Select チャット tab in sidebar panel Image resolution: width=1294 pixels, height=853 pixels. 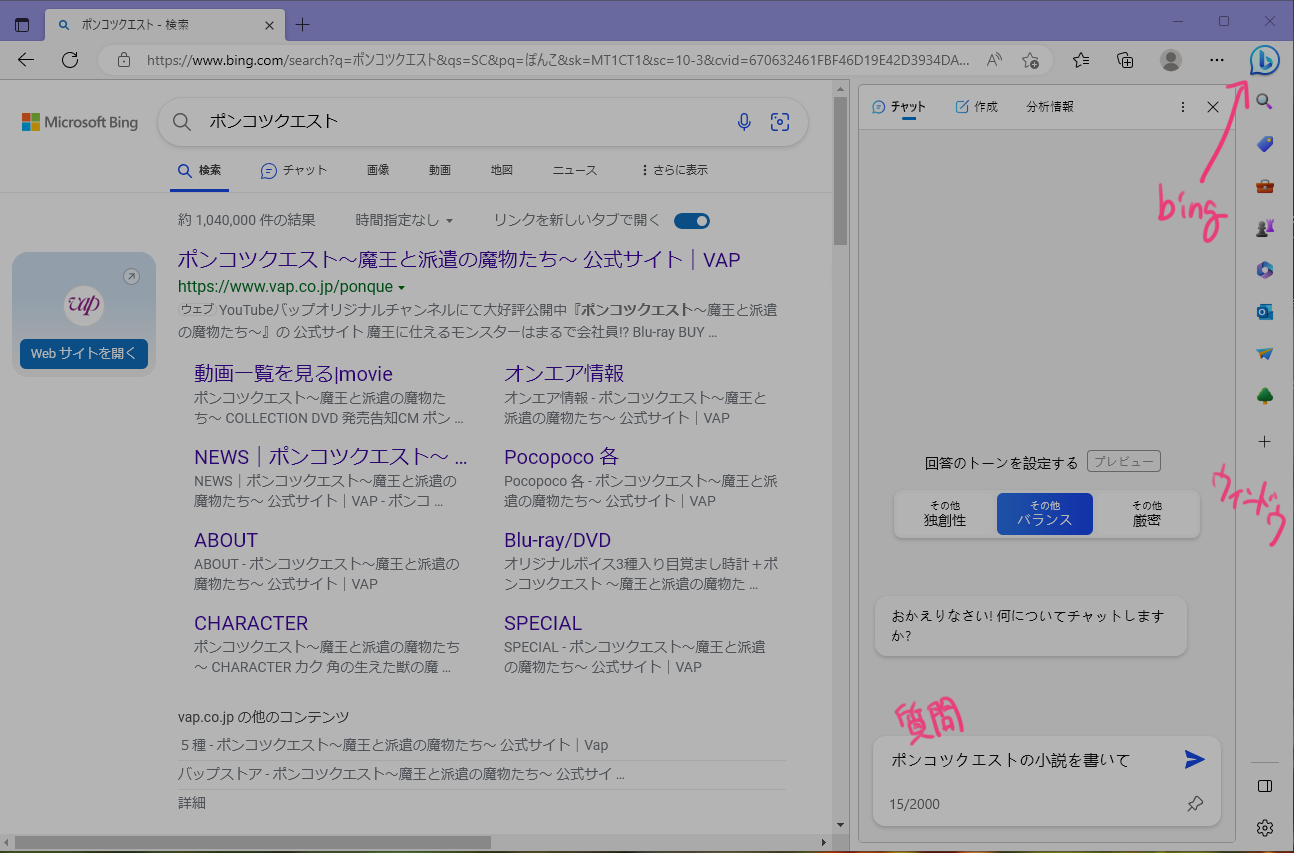(x=899, y=107)
